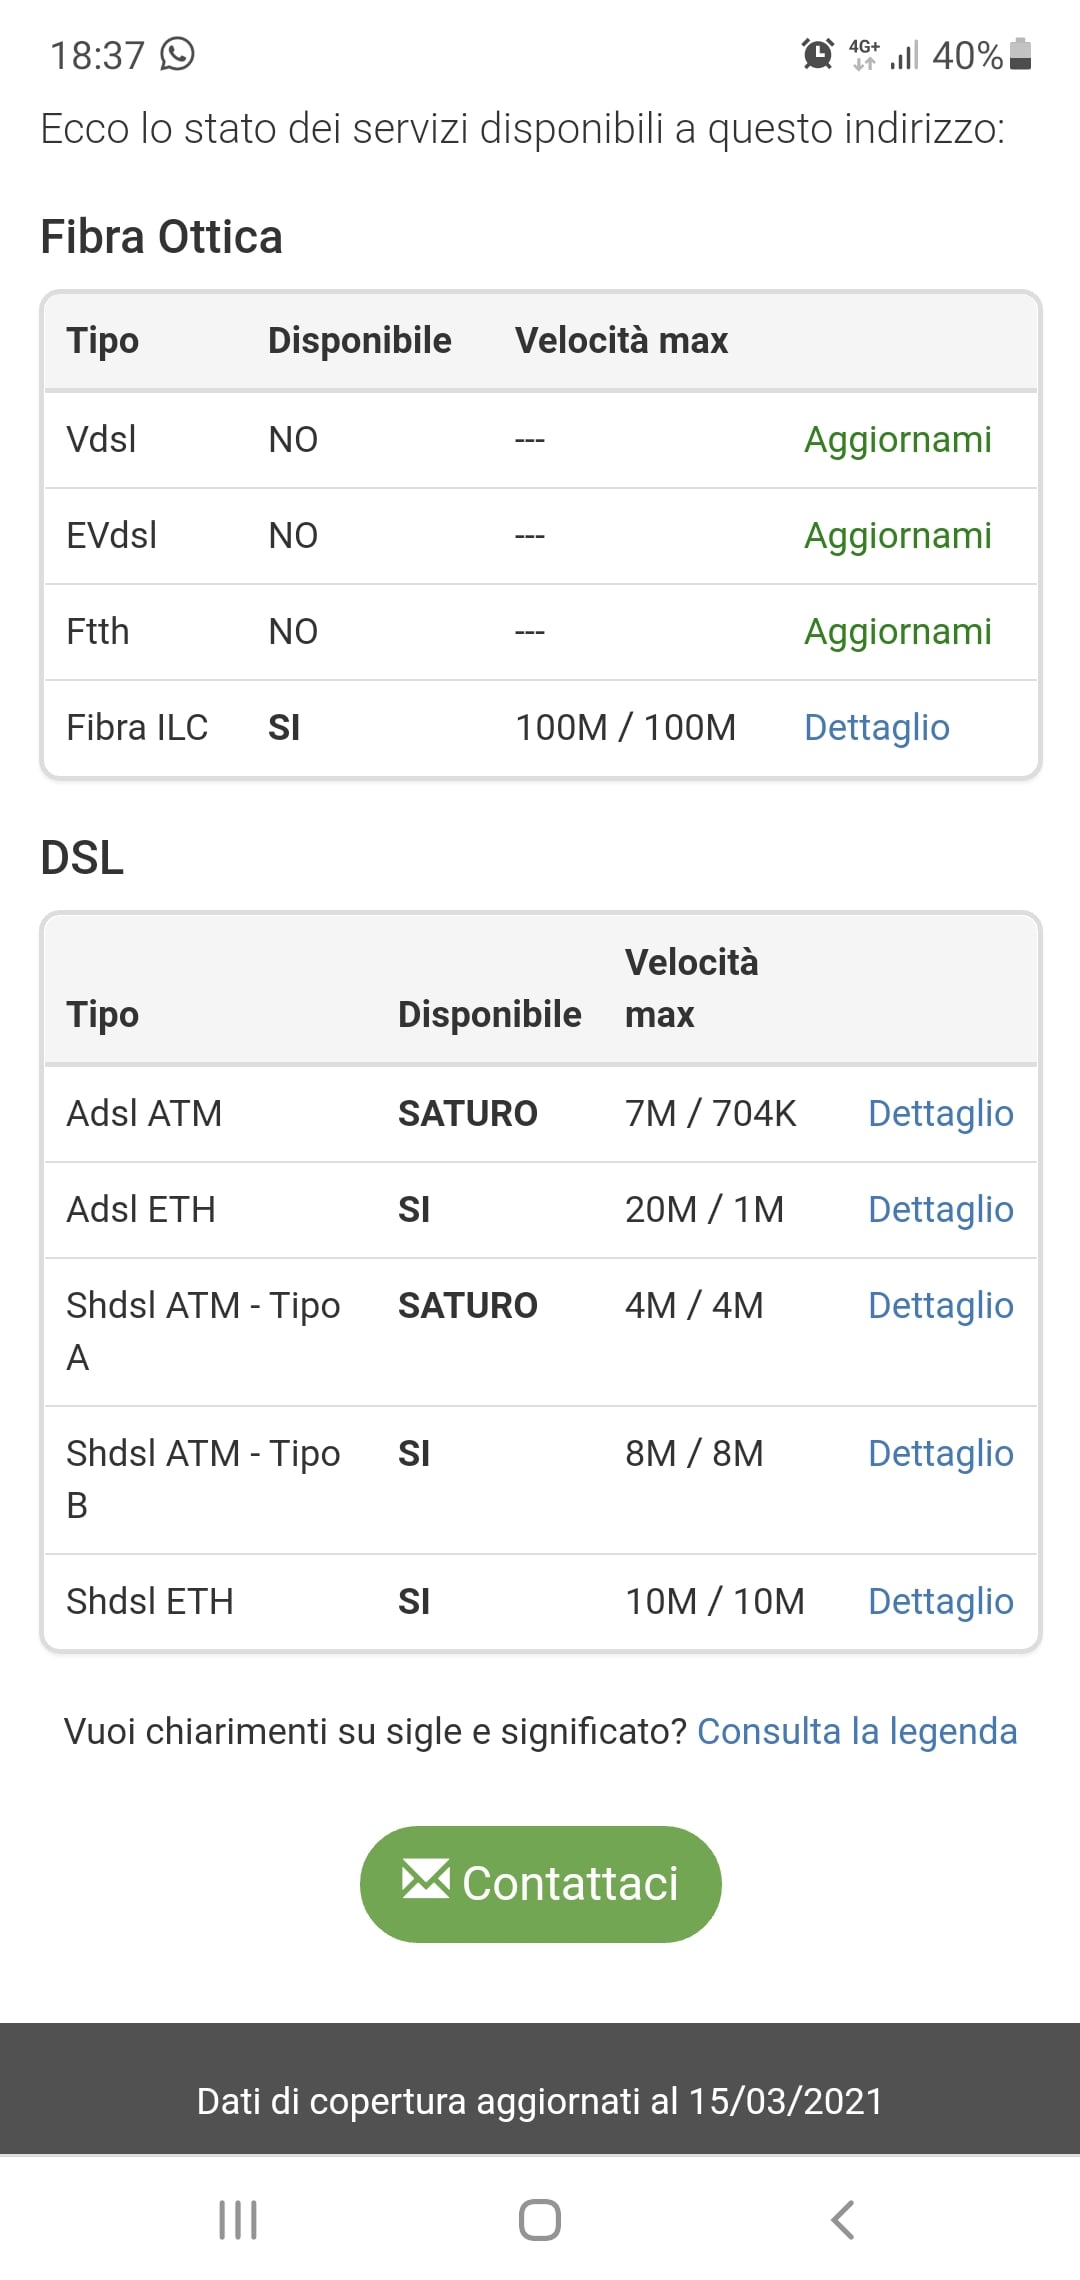The height and width of the screenshot is (2280, 1080).
Task: View Dettaglio for Shdsl ATM Tipo A
Action: point(940,1306)
